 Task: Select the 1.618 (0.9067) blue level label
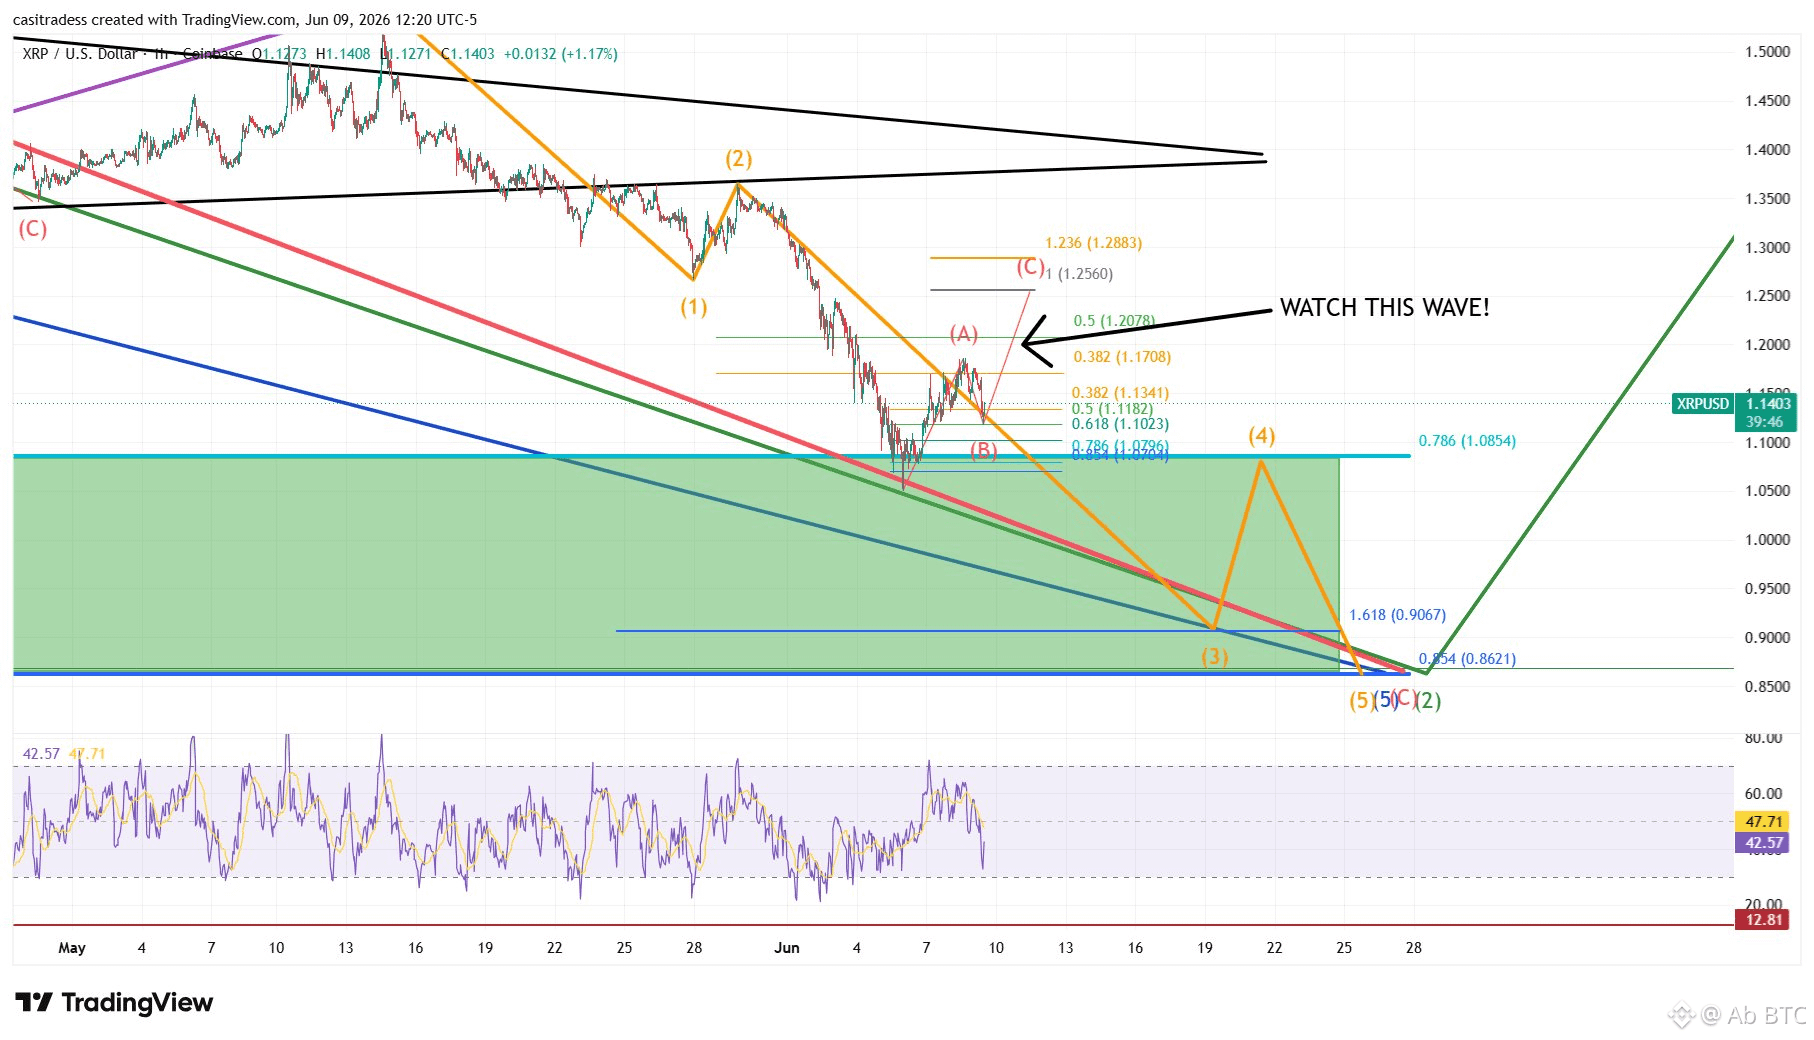coord(1397,615)
